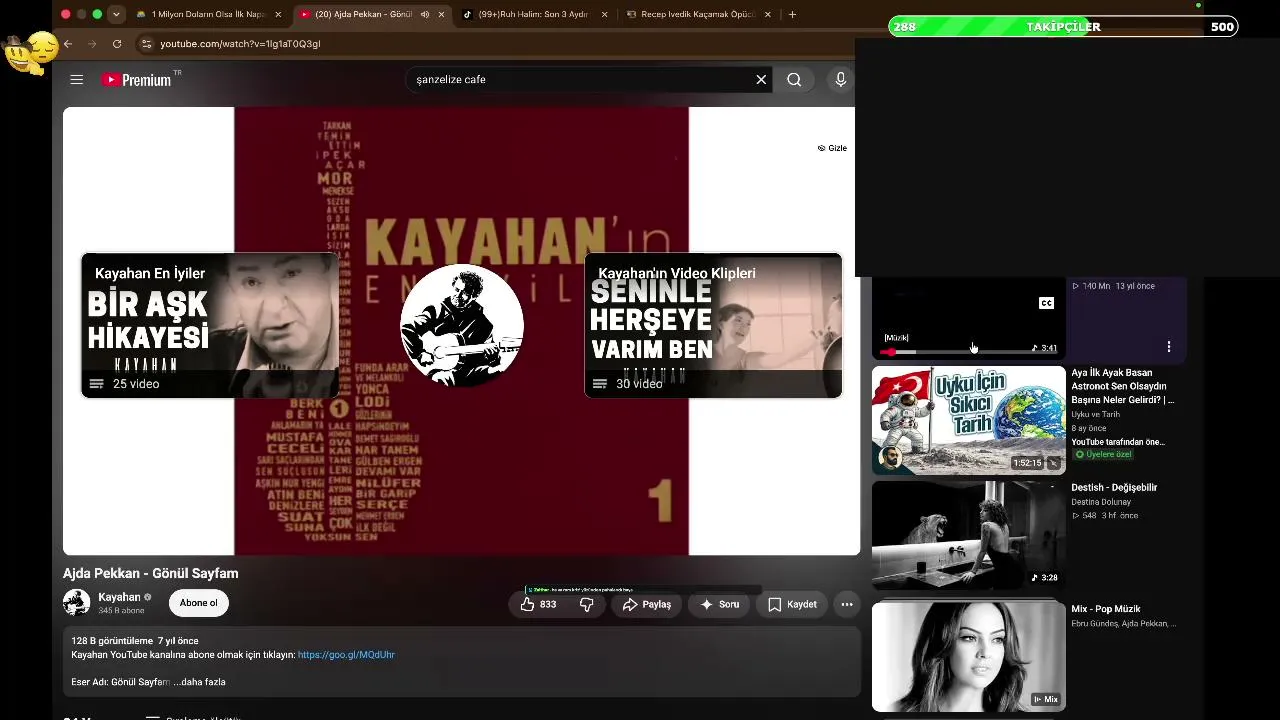Close the Ajda Pekkan tab
The image size is (1280, 720).
click(441, 14)
